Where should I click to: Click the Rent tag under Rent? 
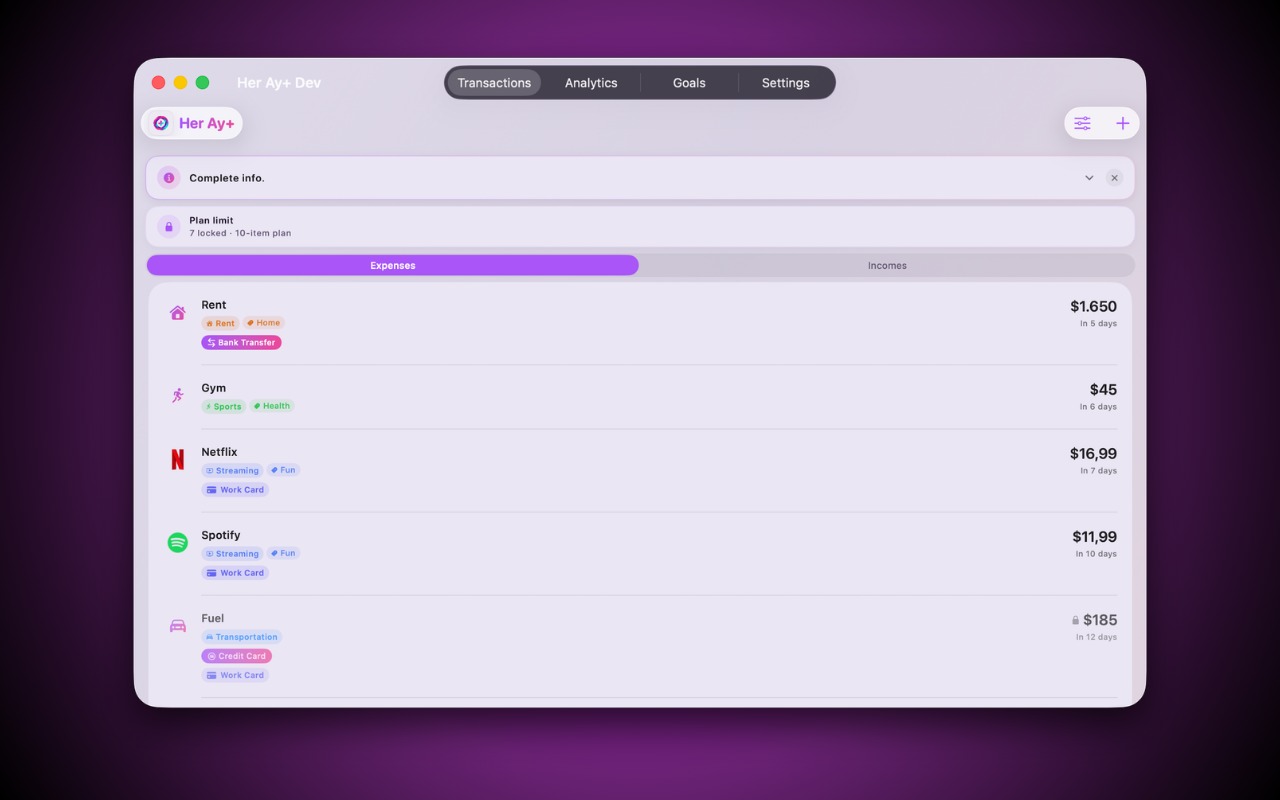point(220,323)
